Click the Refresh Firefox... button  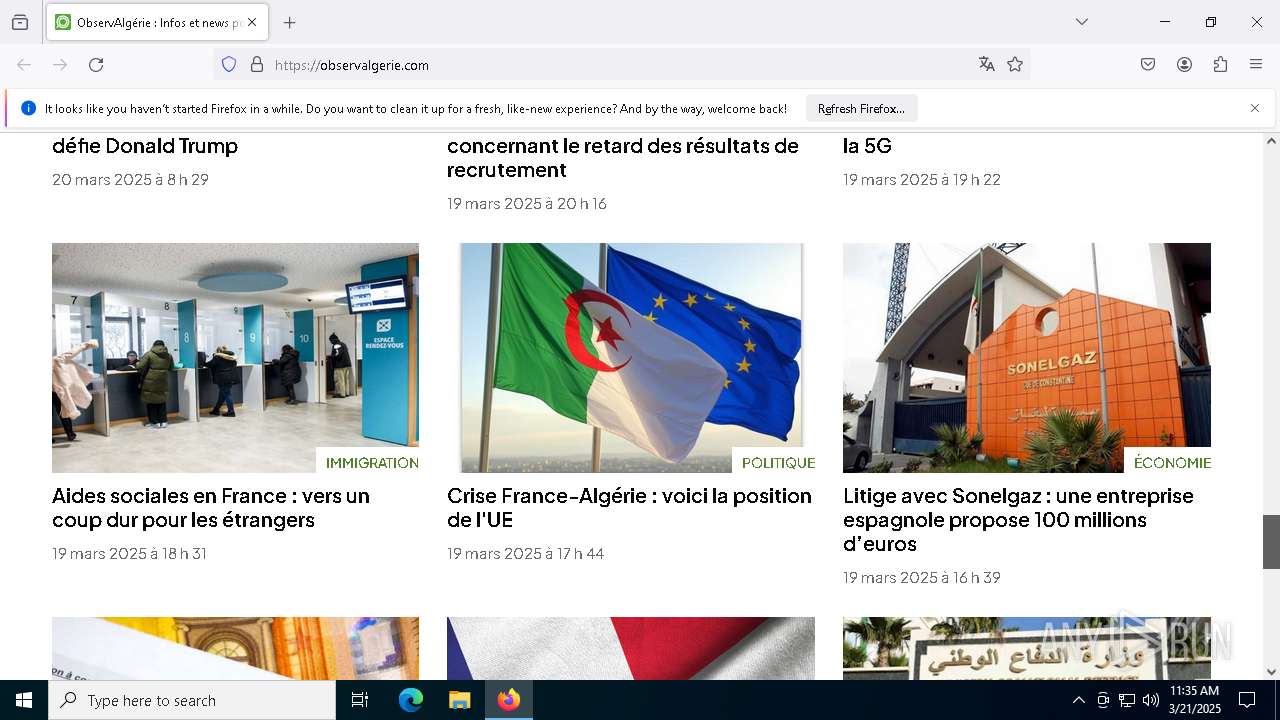[861, 109]
